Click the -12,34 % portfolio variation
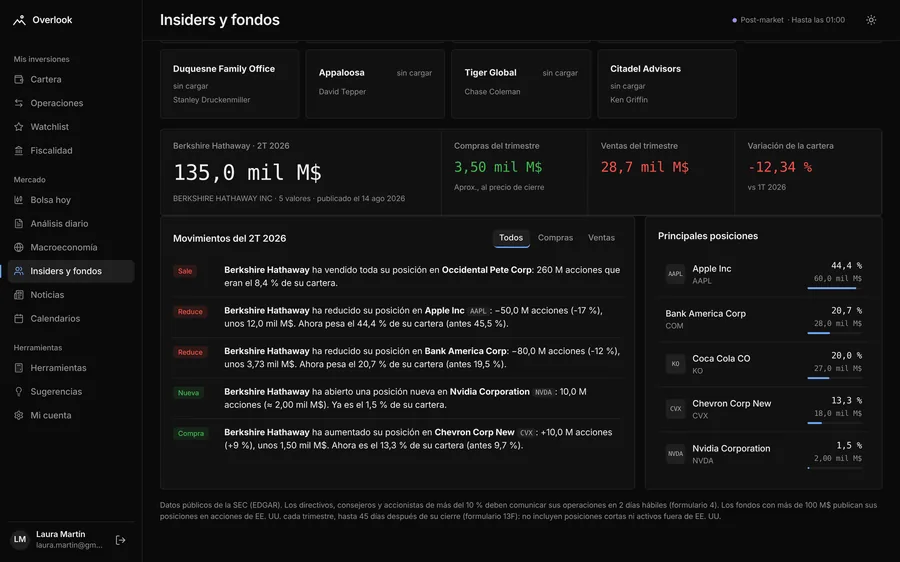 pos(779,167)
